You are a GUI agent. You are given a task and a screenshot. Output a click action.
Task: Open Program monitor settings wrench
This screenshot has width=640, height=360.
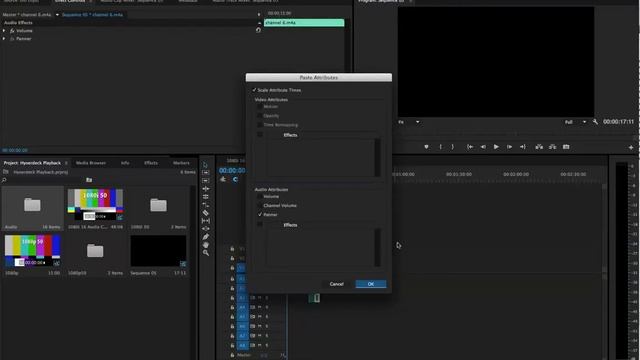pos(595,122)
